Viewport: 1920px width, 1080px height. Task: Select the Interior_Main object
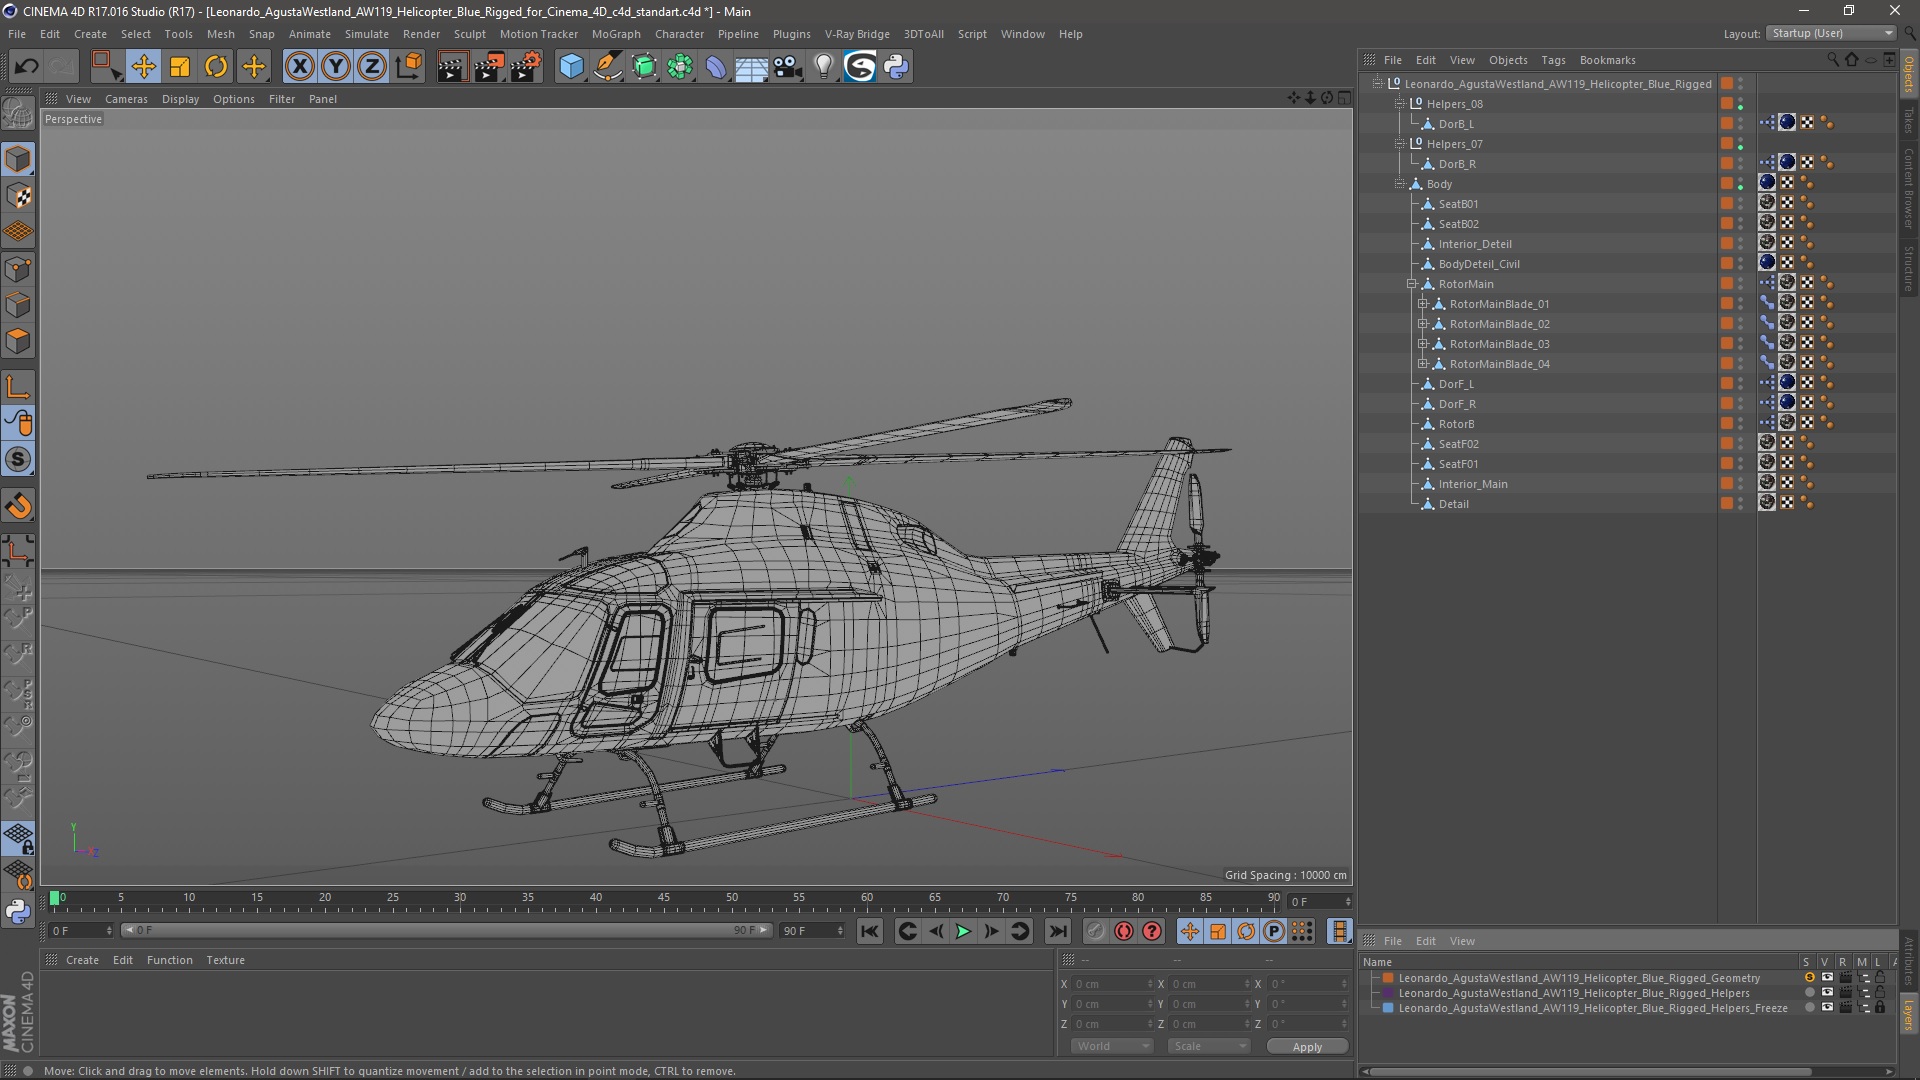point(1472,484)
